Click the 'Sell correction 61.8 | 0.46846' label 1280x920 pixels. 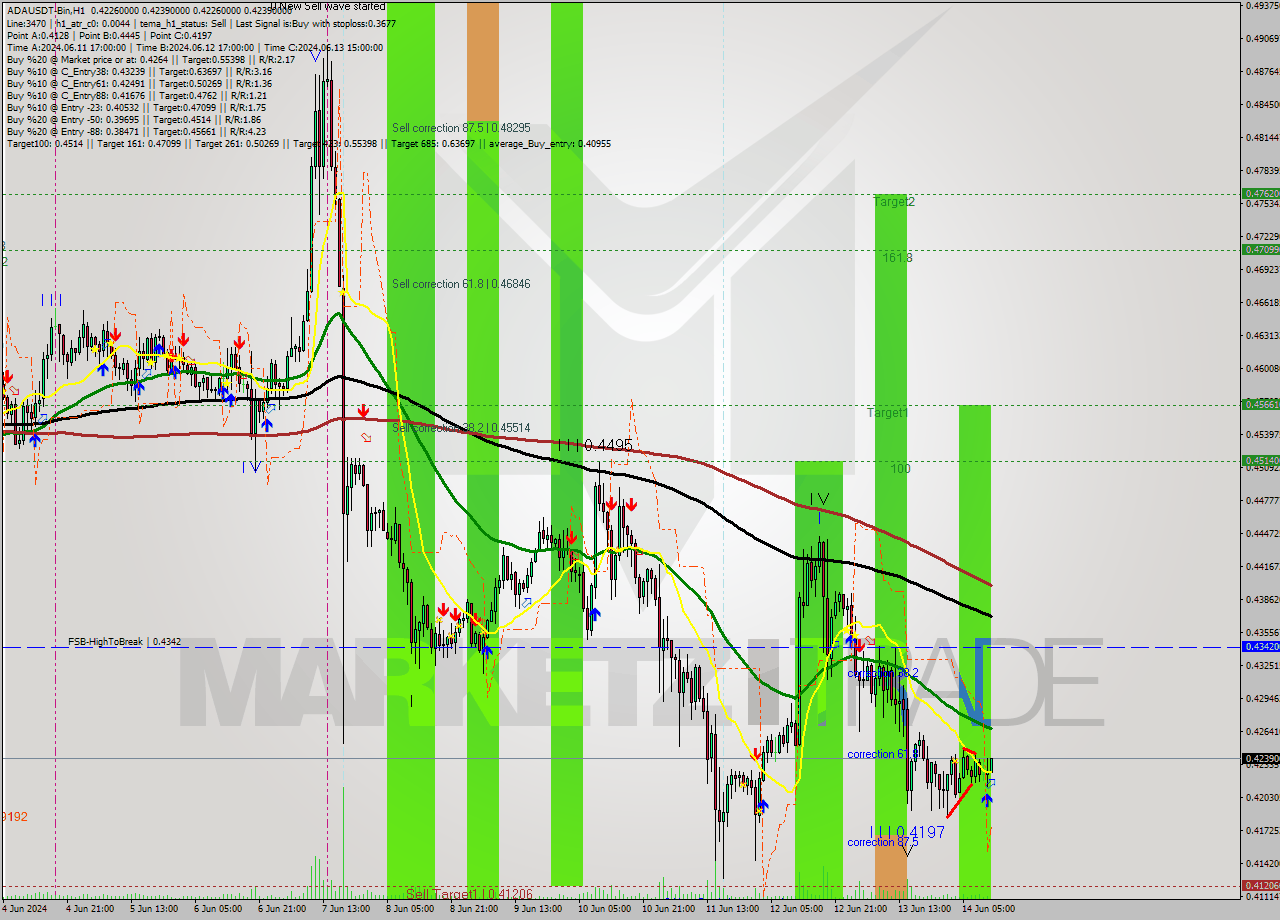pyautogui.click(x=461, y=284)
